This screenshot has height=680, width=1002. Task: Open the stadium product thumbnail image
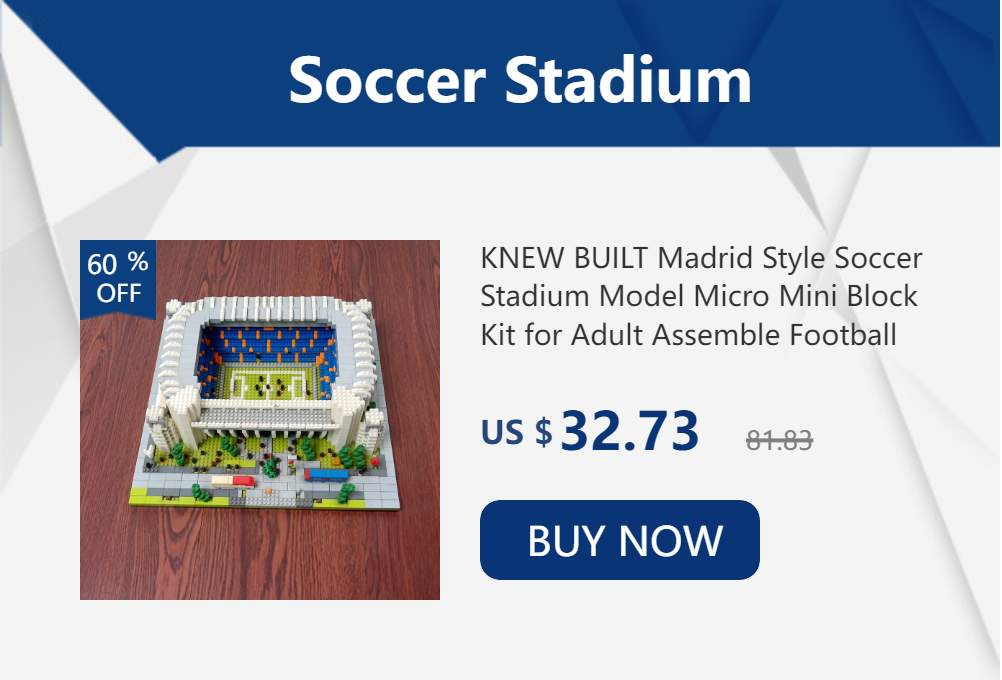(259, 420)
